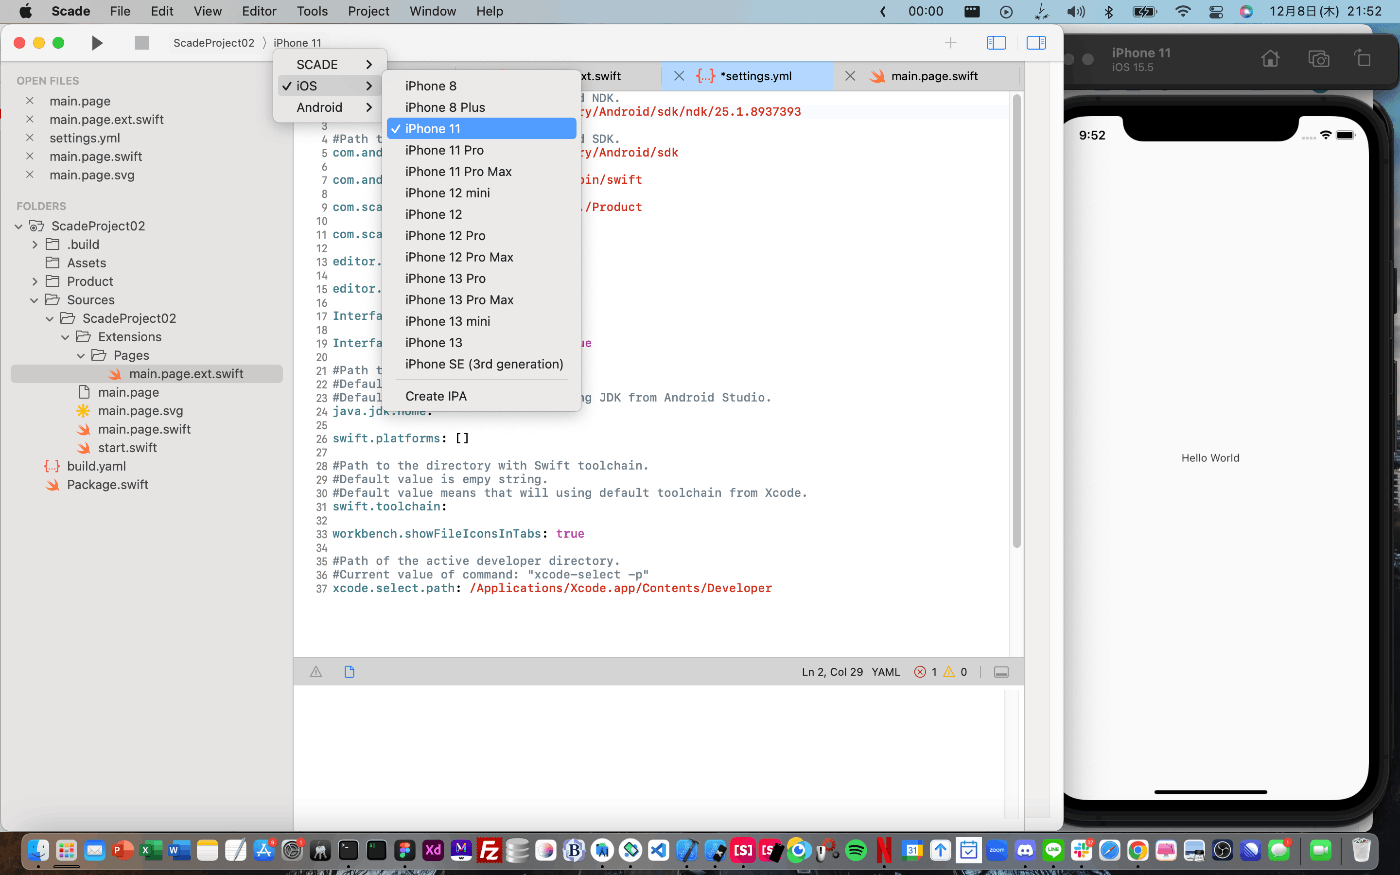Select iPhone SE (3rd generation)
This screenshot has width=1400, height=875.
coord(481,364)
